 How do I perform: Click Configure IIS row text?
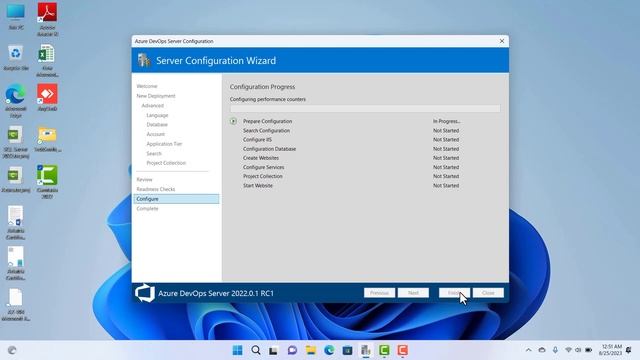click(257, 140)
